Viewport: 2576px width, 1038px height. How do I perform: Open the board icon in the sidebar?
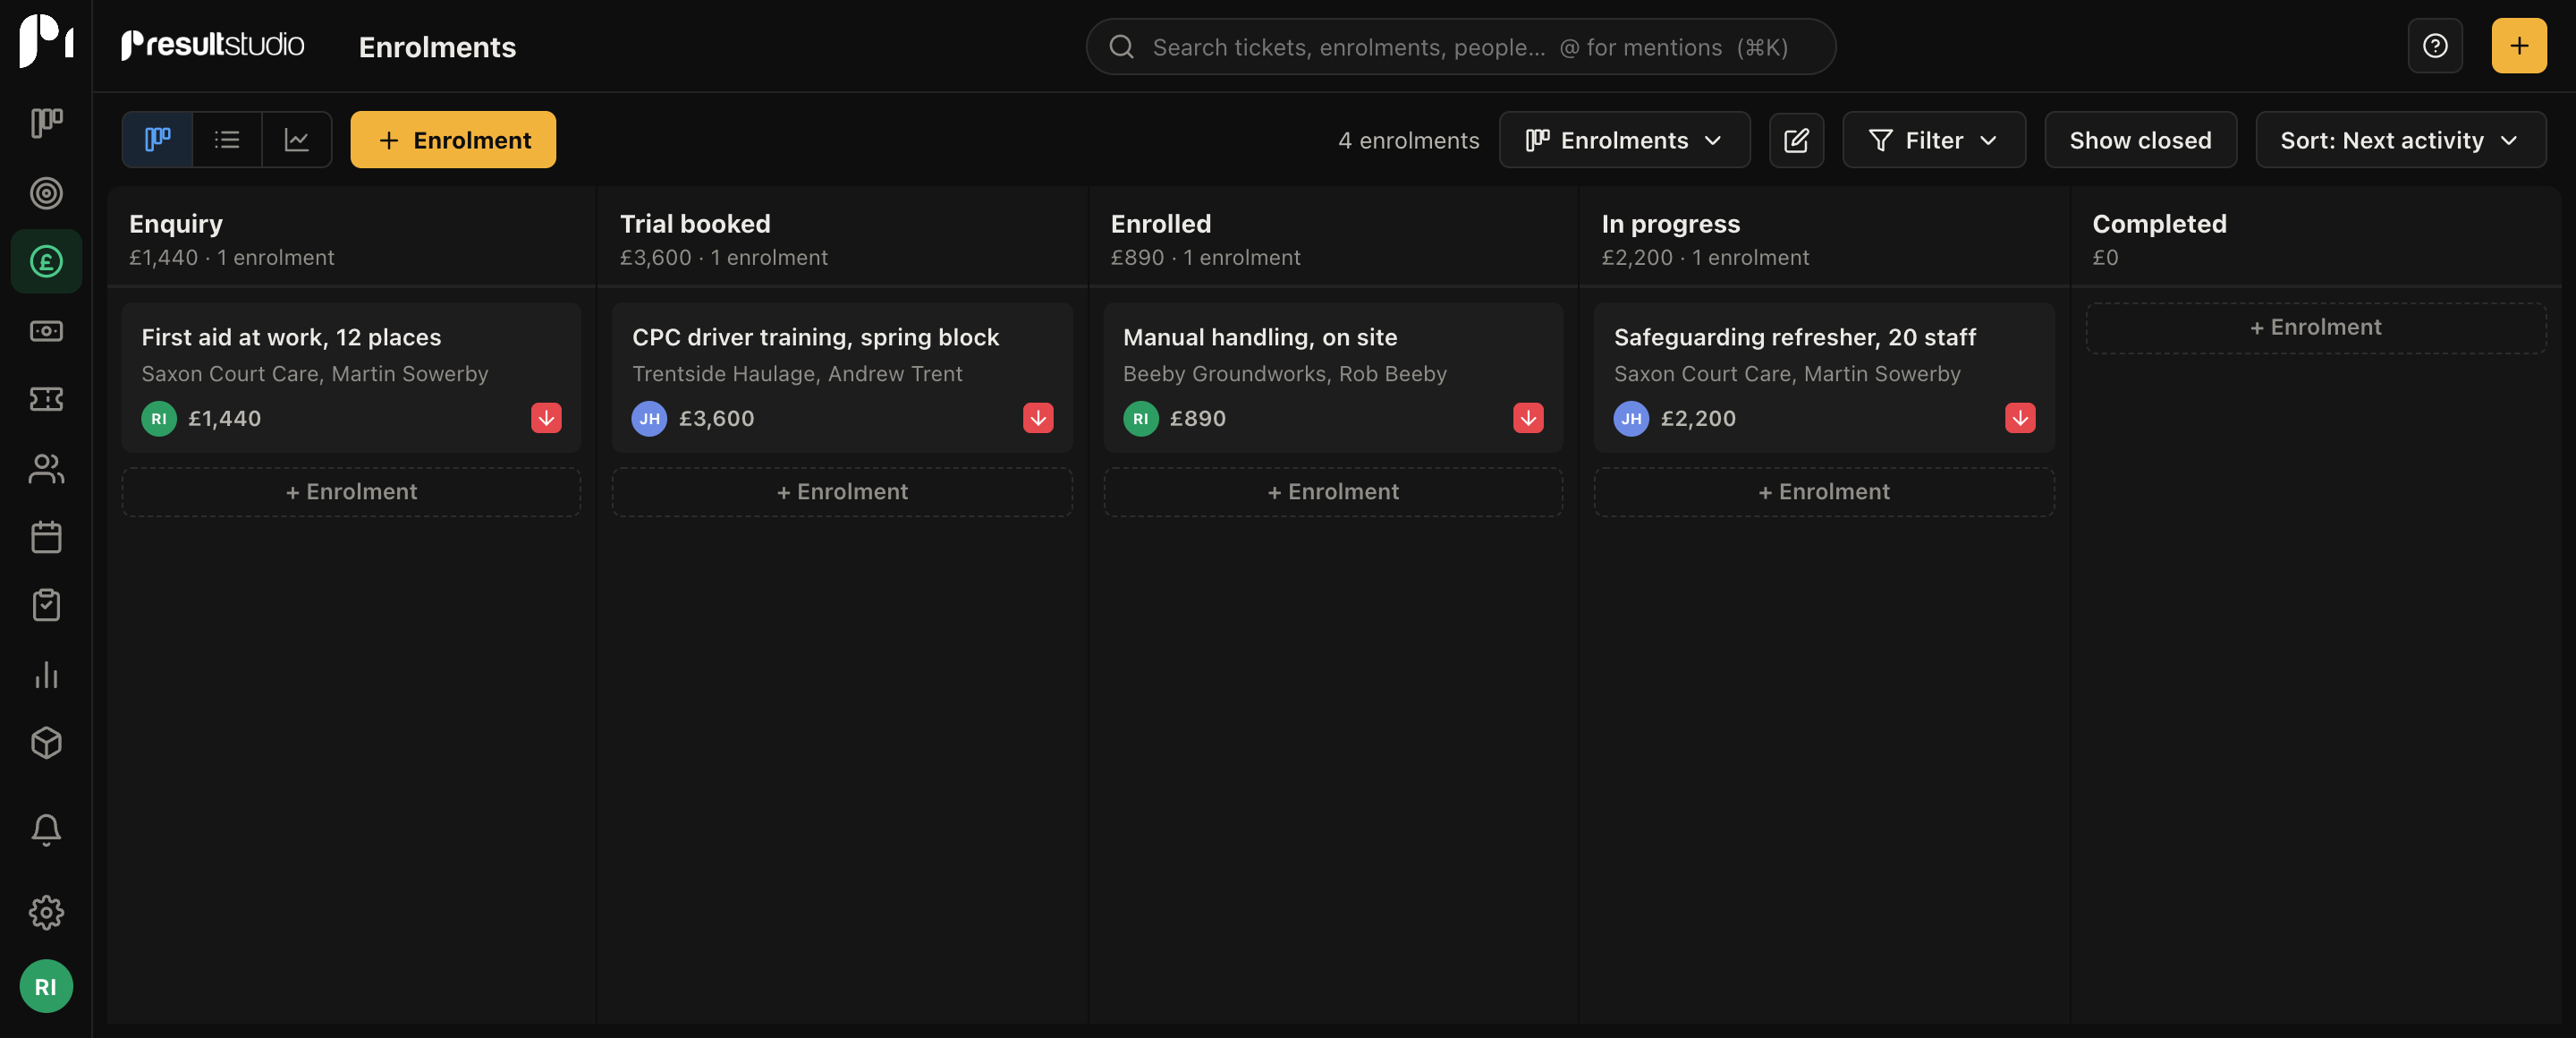click(x=46, y=123)
